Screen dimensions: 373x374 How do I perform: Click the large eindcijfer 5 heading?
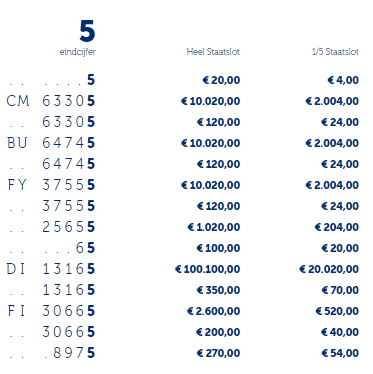coord(87,31)
